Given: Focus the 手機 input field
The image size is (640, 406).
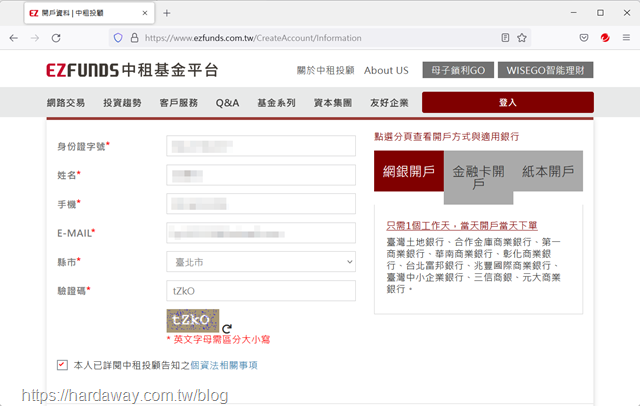Looking at the screenshot, I should (x=261, y=204).
